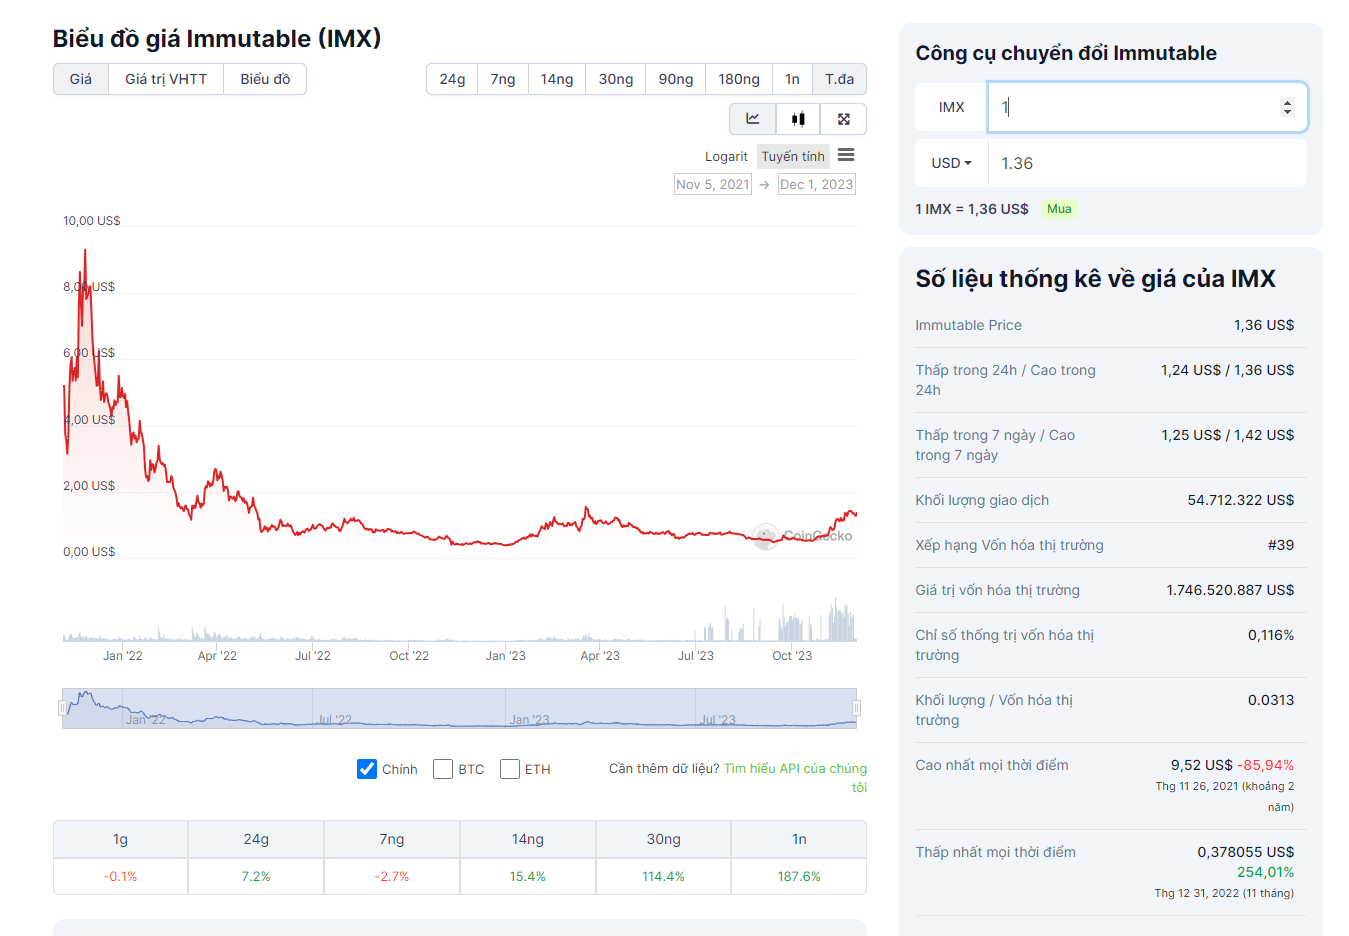
Task: Toggle Chính series checkbox
Action: tap(367, 769)
